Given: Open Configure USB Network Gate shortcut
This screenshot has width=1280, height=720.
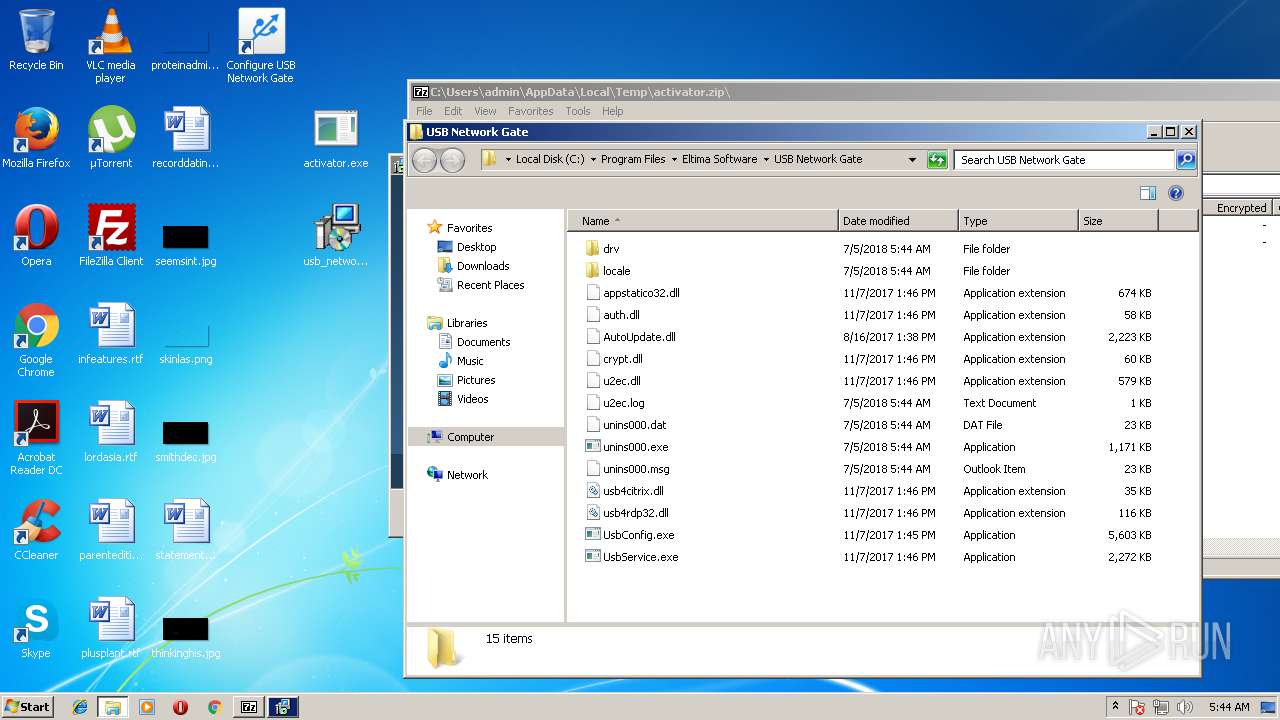Looking at the screenshot, I should tap(261, 46).
